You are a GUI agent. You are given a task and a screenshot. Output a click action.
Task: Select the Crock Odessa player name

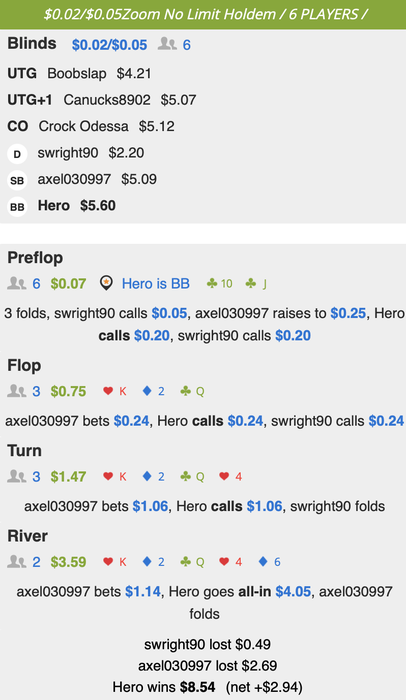(x=84, y=126)
